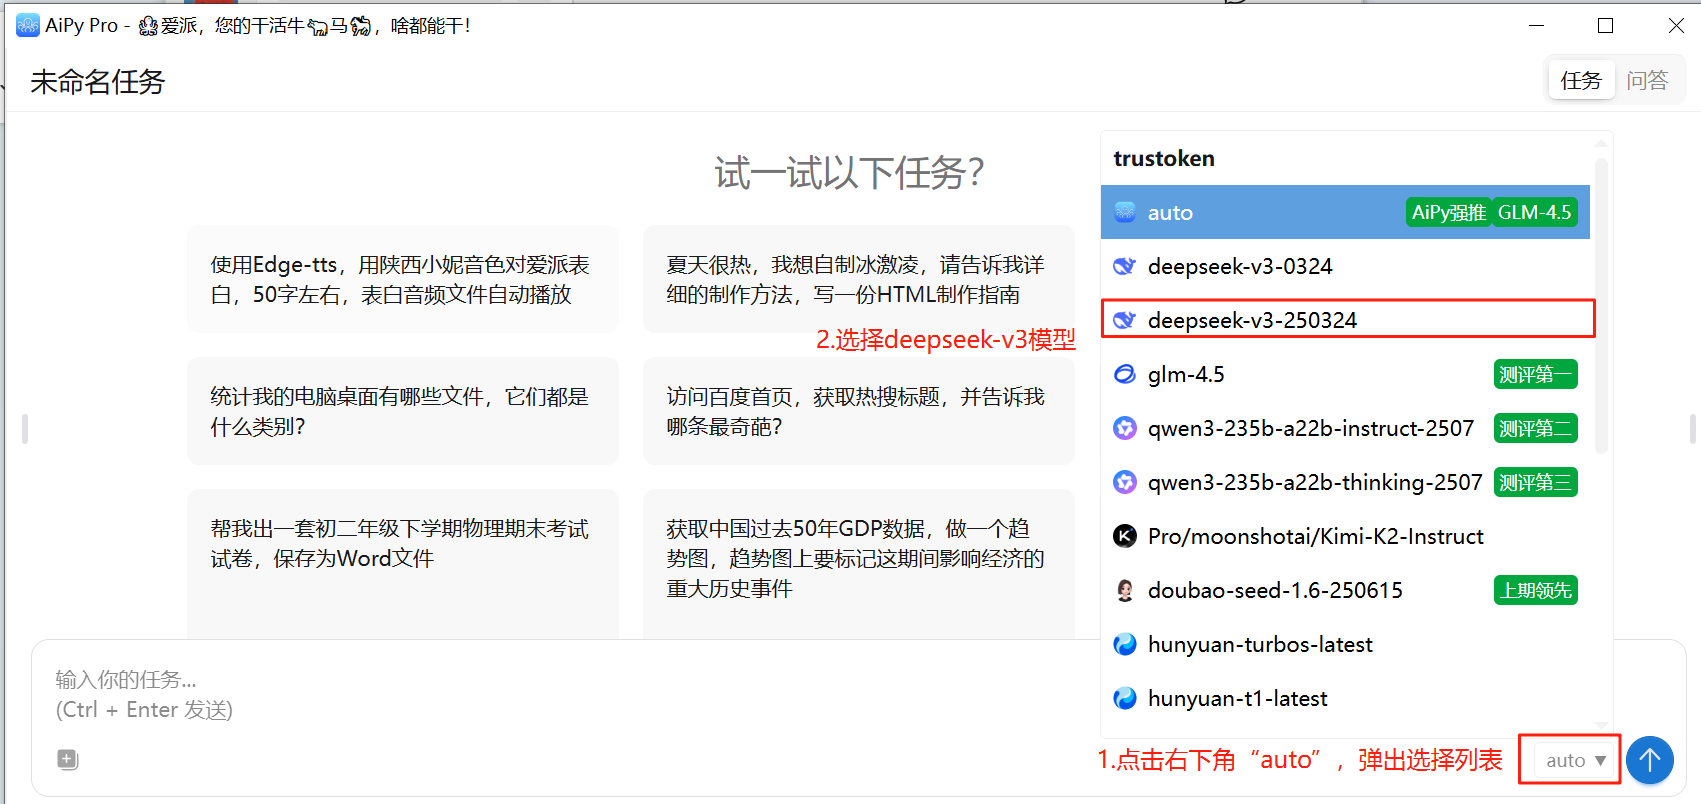Click the doubao-seed-1.6-250615 avatar icon
The image size is (1701, 804).
(1125, 590)
